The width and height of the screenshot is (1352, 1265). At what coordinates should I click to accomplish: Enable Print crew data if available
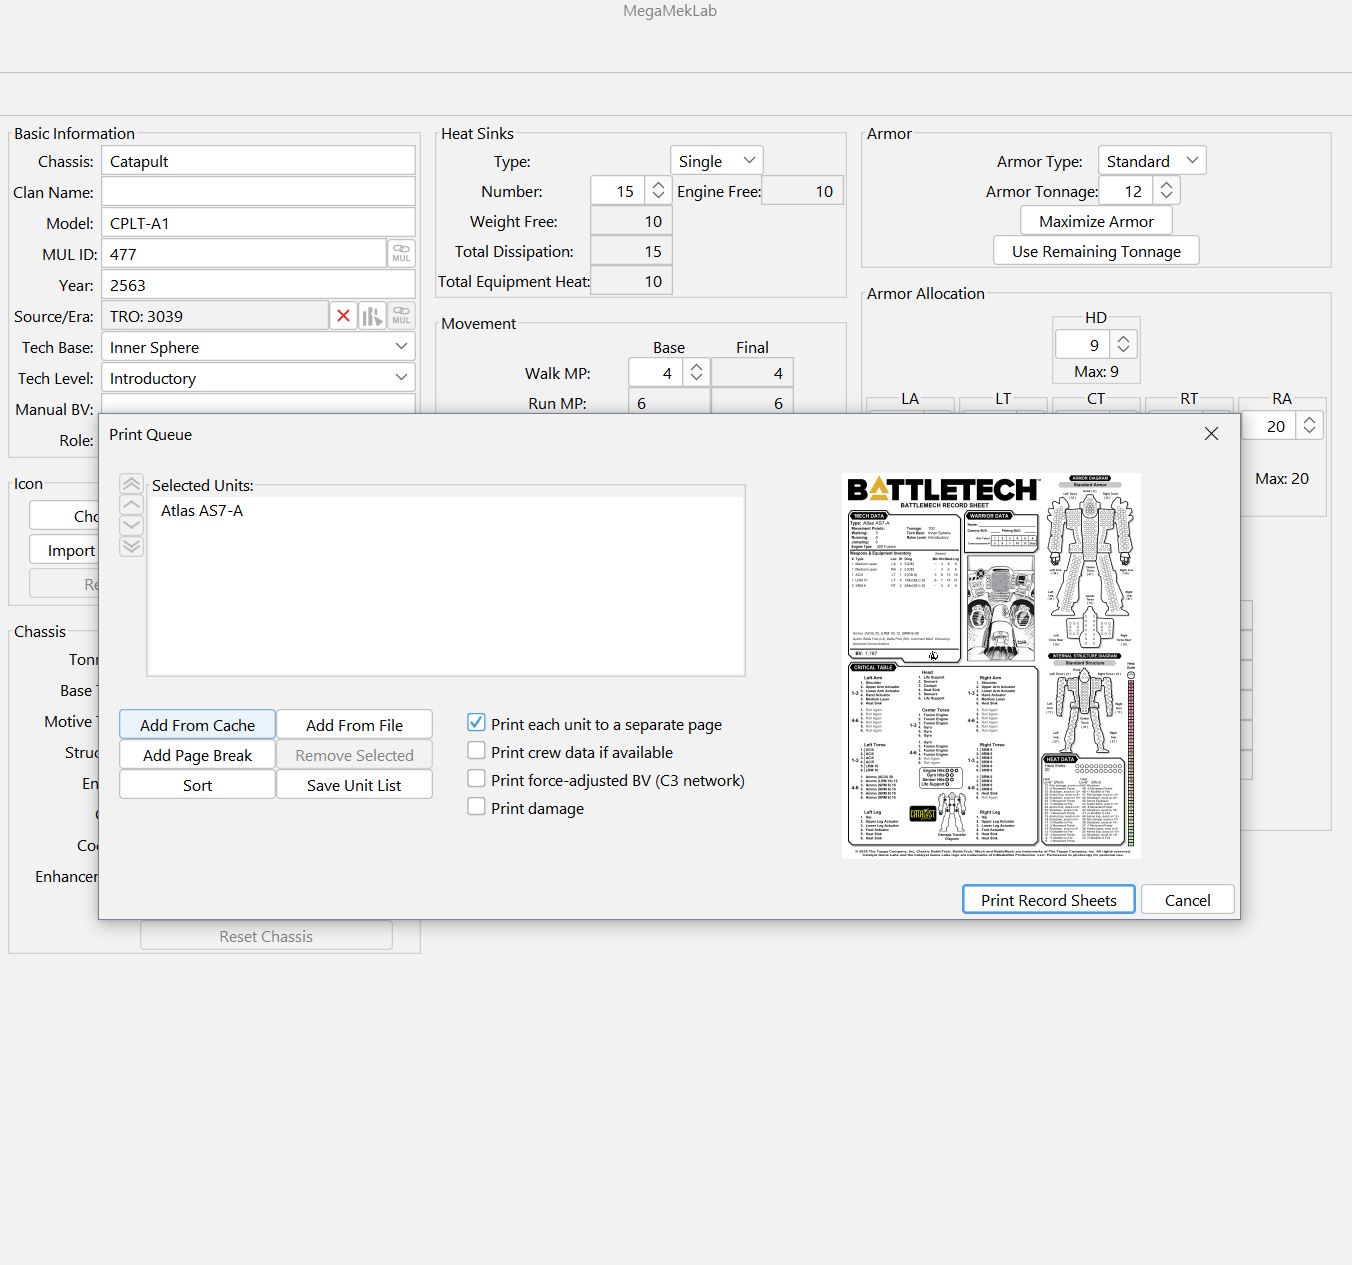coord(477,751)
